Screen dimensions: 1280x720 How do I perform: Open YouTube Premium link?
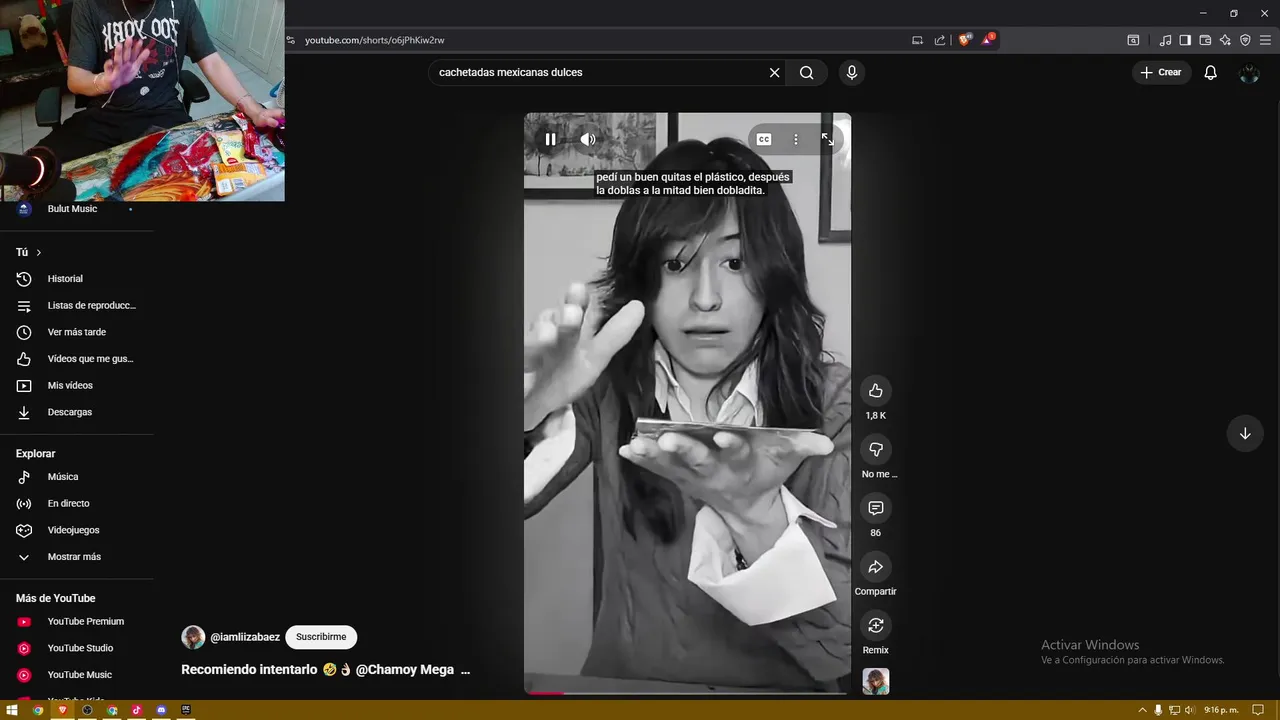coord(77,621)
